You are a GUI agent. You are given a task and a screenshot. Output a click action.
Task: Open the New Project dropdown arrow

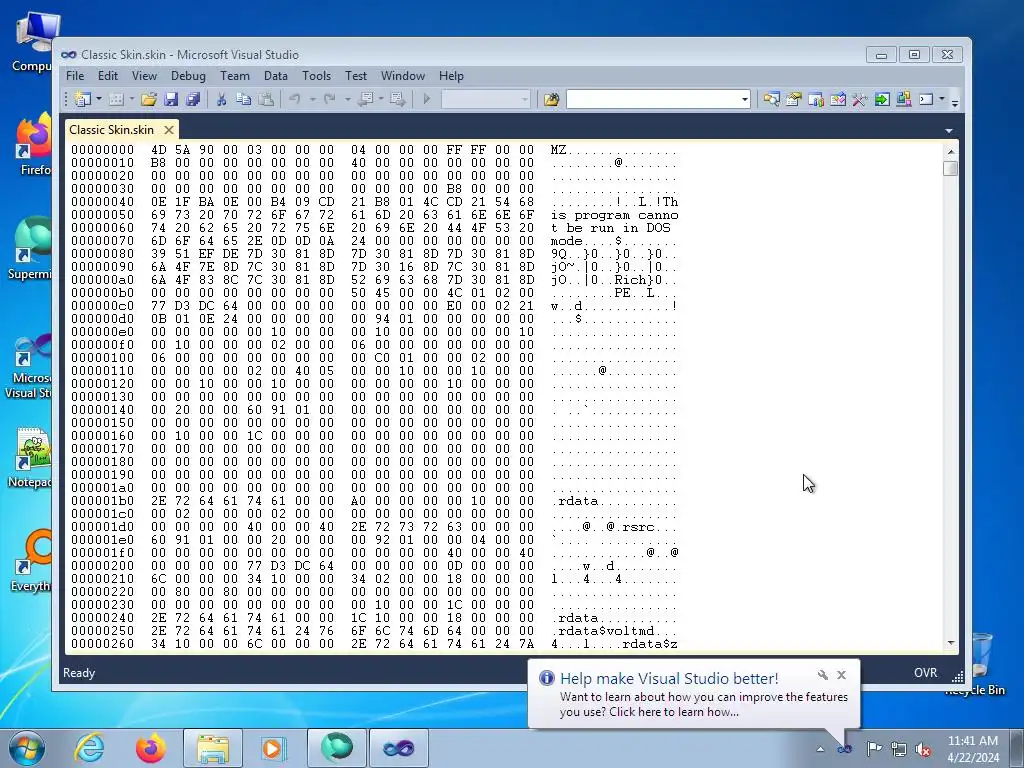click(99, 99)
